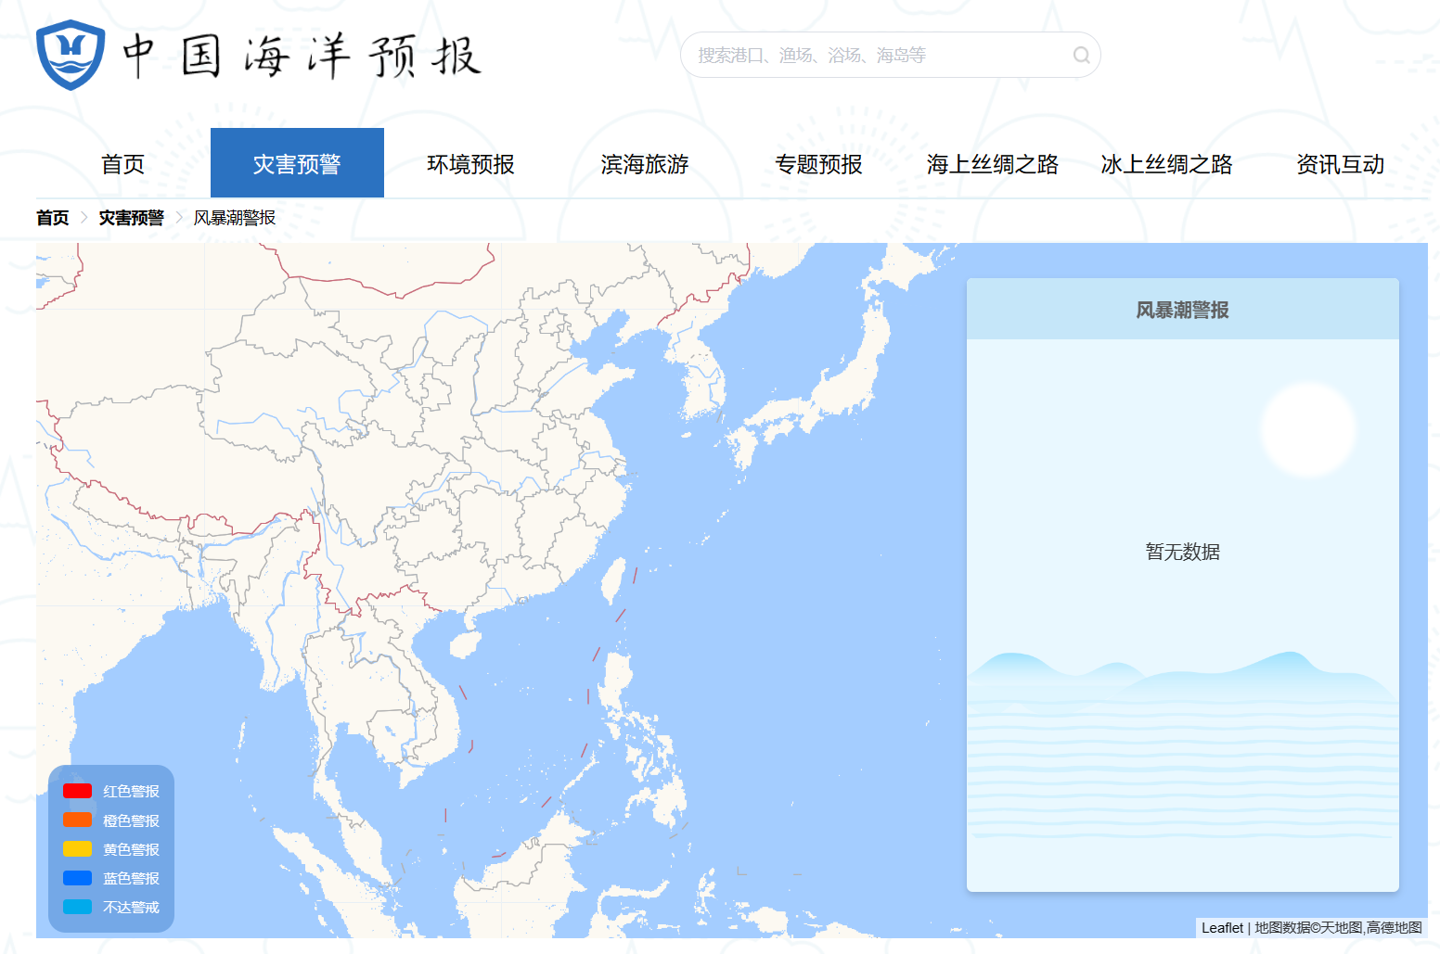
Task: Click the 风暴潮警报 panel header
Action: pos(1182,310)
